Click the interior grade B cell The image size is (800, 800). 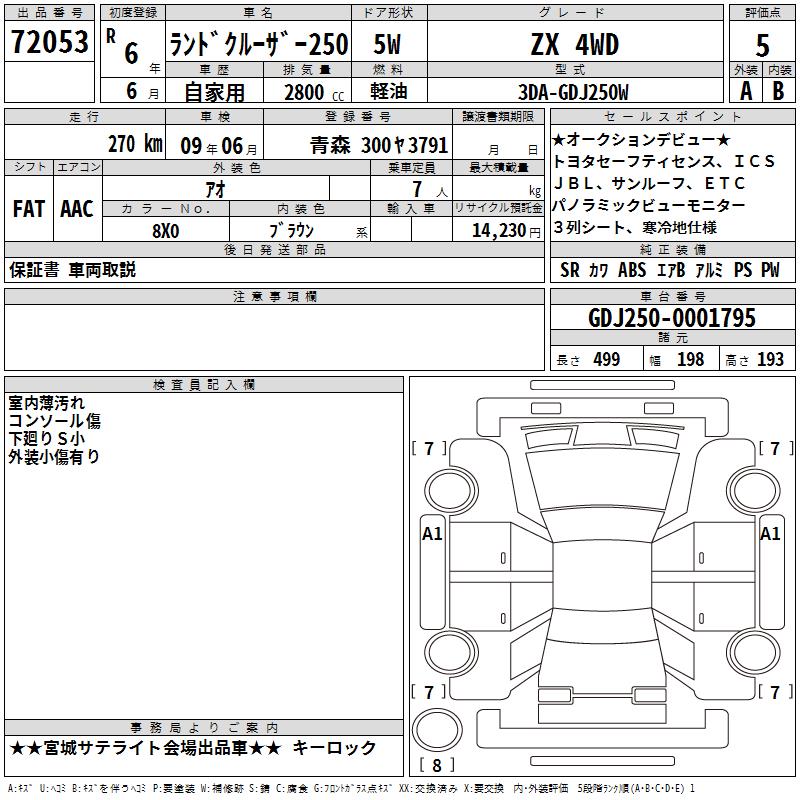(x=779, y=91)
